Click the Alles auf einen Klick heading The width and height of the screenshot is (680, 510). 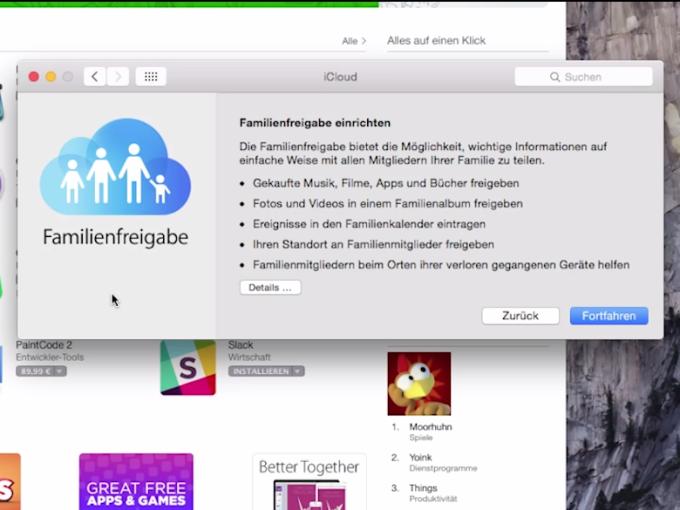436,40
